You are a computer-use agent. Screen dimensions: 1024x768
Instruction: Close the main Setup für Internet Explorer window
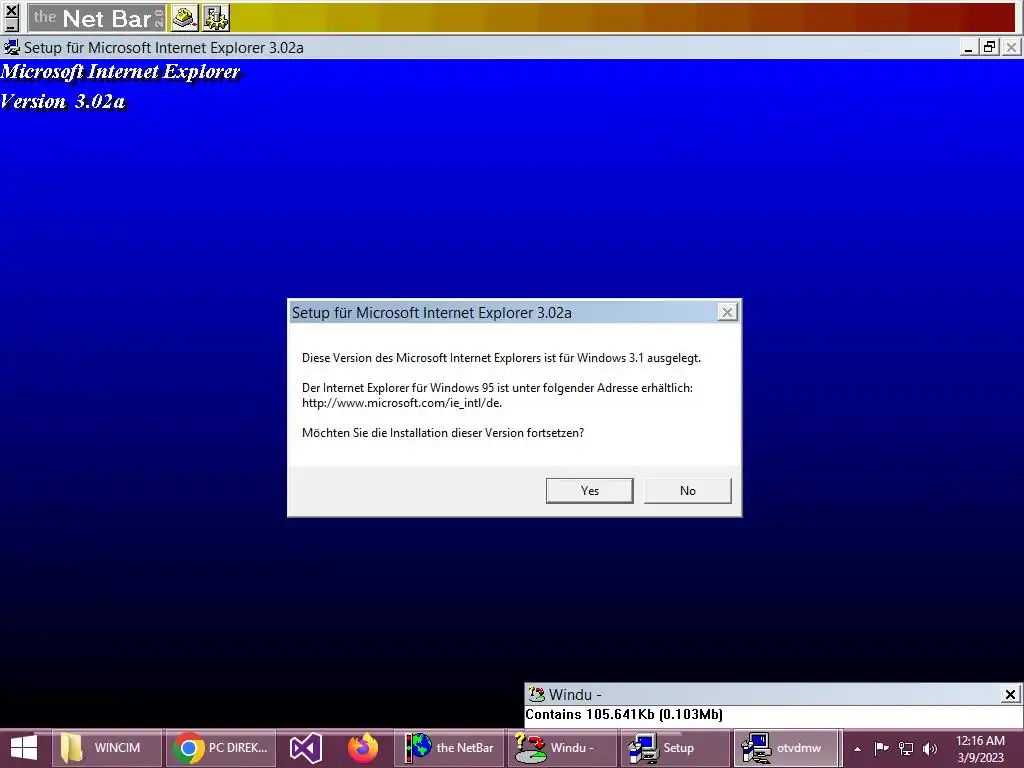tap(1012, 48)
